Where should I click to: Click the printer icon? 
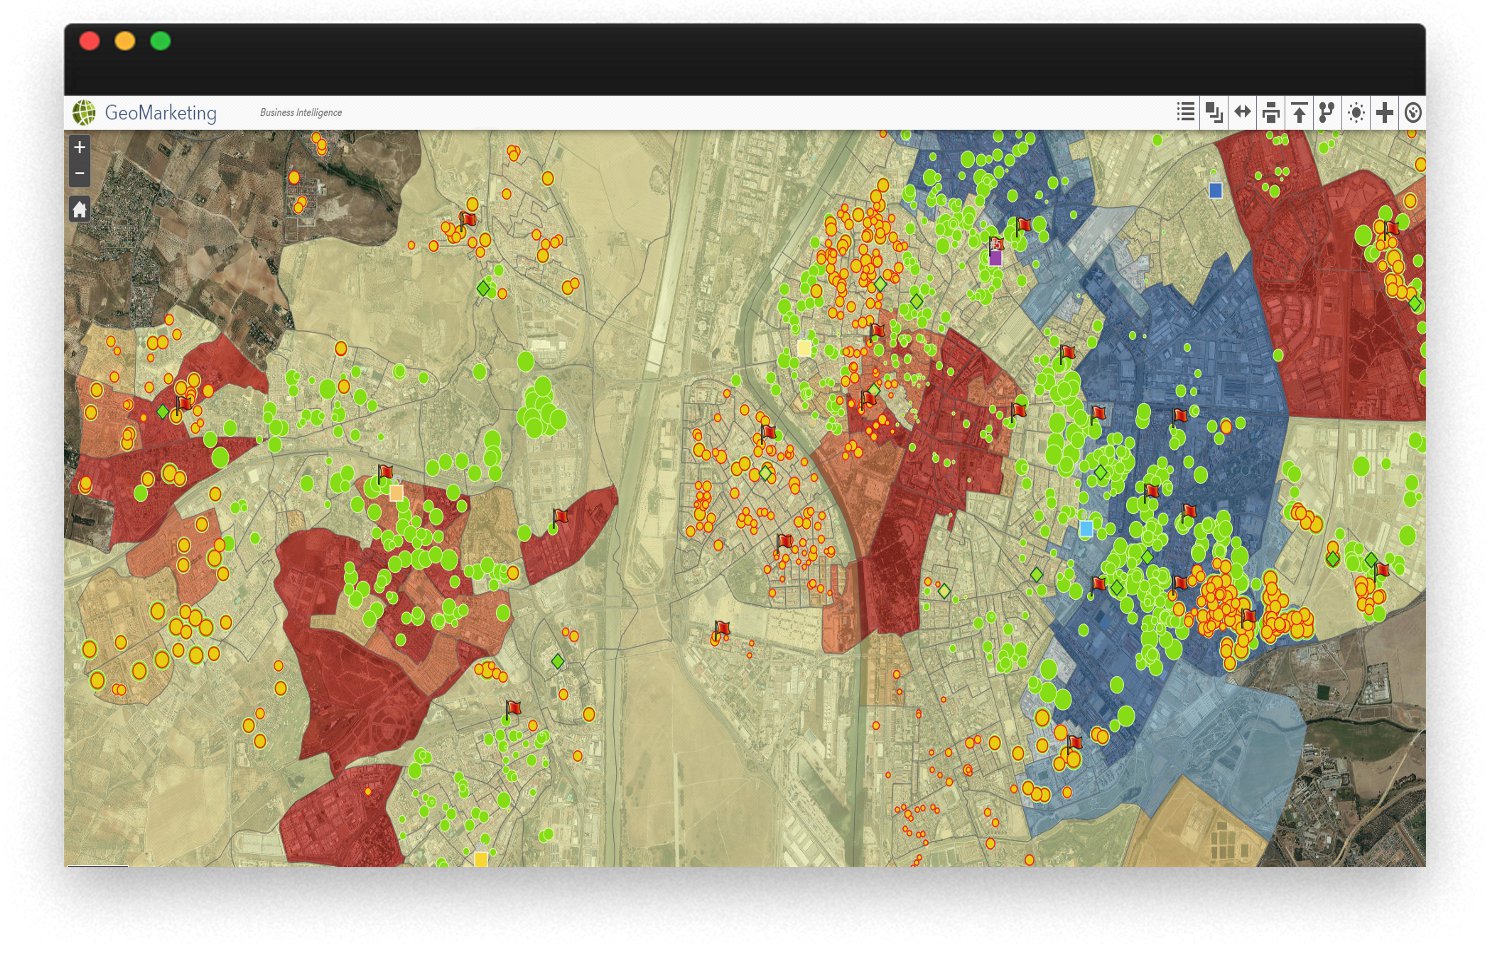(1270, 113)
